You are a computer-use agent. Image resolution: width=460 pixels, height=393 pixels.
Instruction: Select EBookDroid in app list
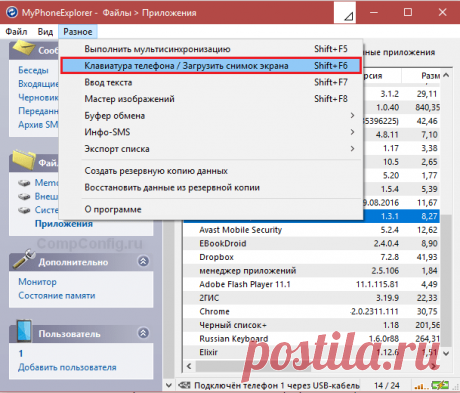[x=312, y=244]
